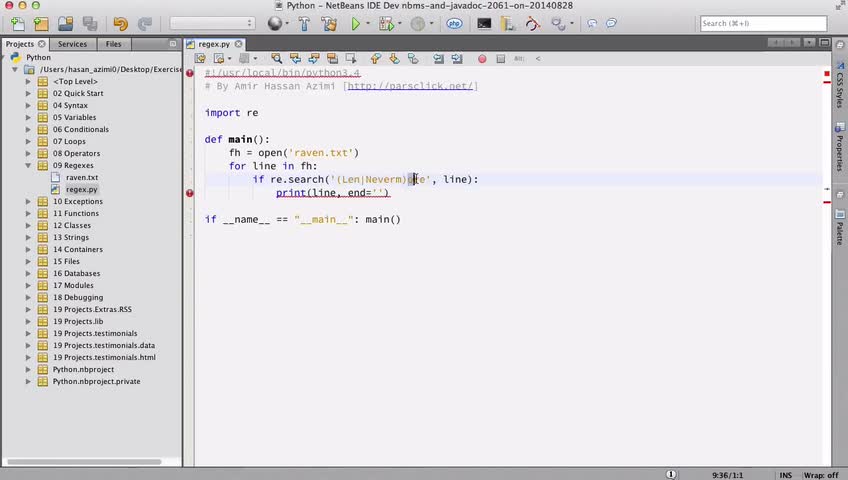Image resolution: width=848 pixels, height=480 pixels.
Task: Open the CSS Styles side panel
Action: 840,84
